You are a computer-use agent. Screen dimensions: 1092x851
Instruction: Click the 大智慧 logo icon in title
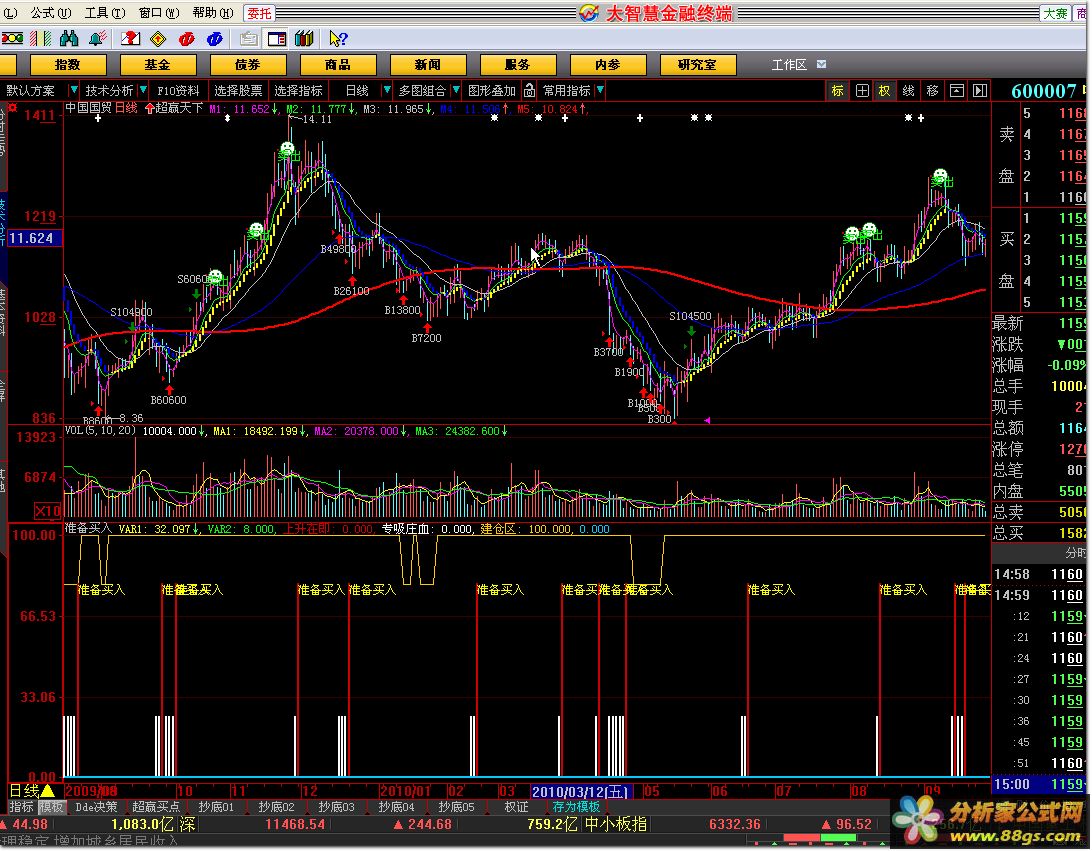tap(588, 13)
